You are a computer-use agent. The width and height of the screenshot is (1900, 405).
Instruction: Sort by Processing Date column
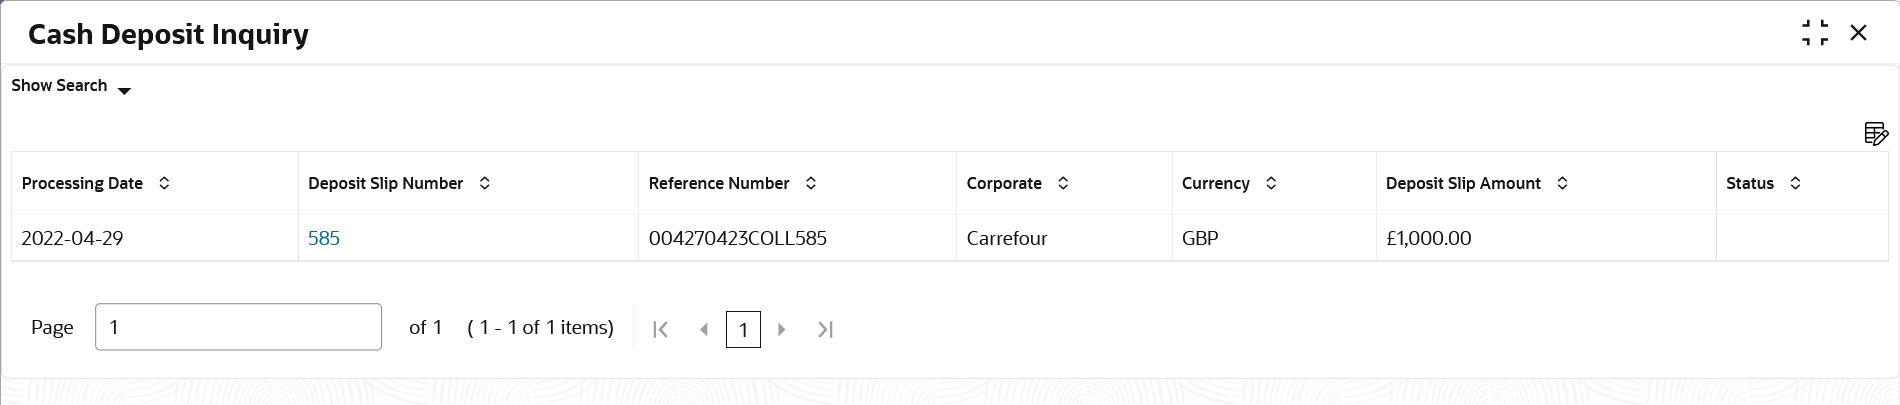164,183
